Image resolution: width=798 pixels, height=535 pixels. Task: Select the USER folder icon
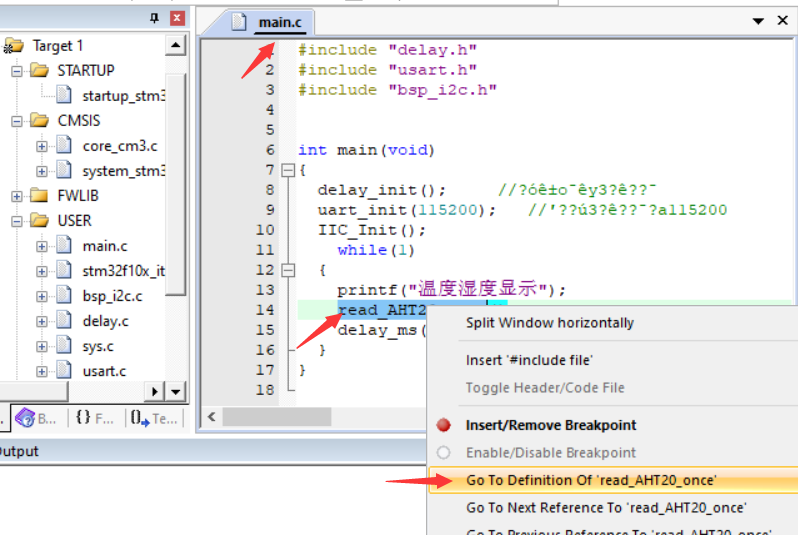coord(39,220)
